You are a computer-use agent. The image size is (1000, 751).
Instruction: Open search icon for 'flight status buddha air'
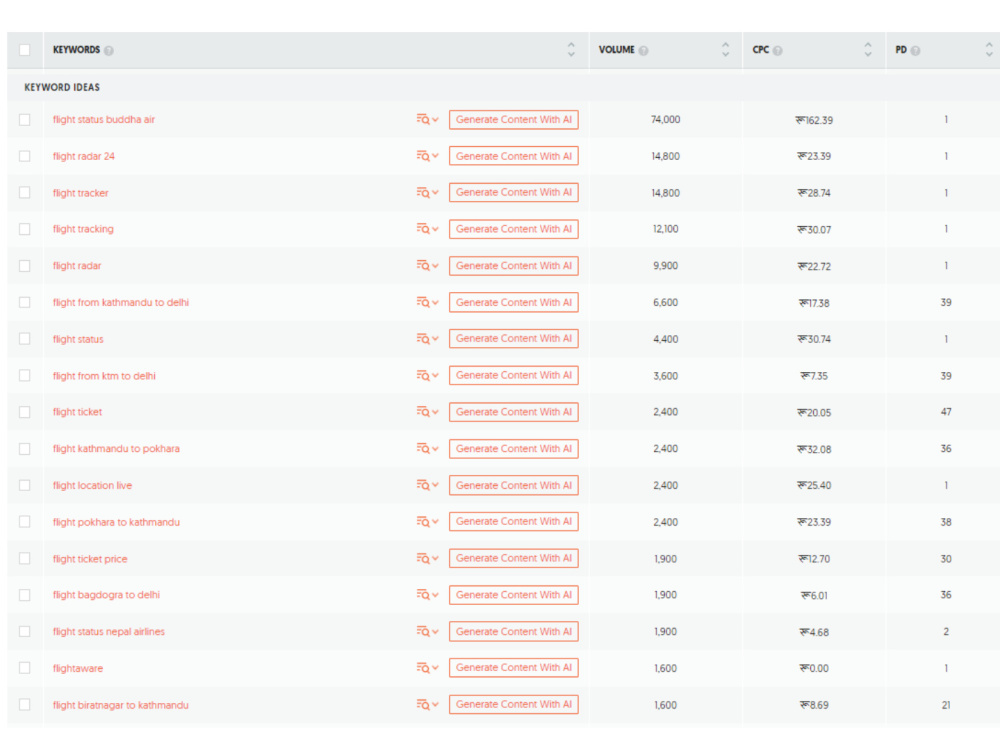click(x=427, y=119)
